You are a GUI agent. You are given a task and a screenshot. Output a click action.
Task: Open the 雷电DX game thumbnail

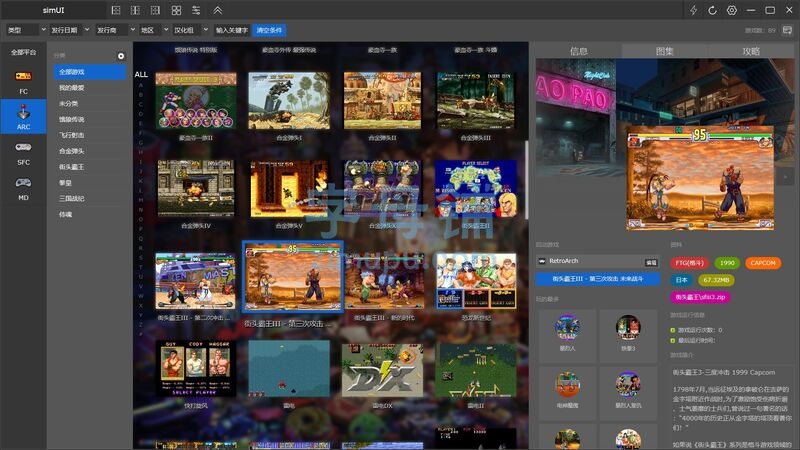(382, 370)
